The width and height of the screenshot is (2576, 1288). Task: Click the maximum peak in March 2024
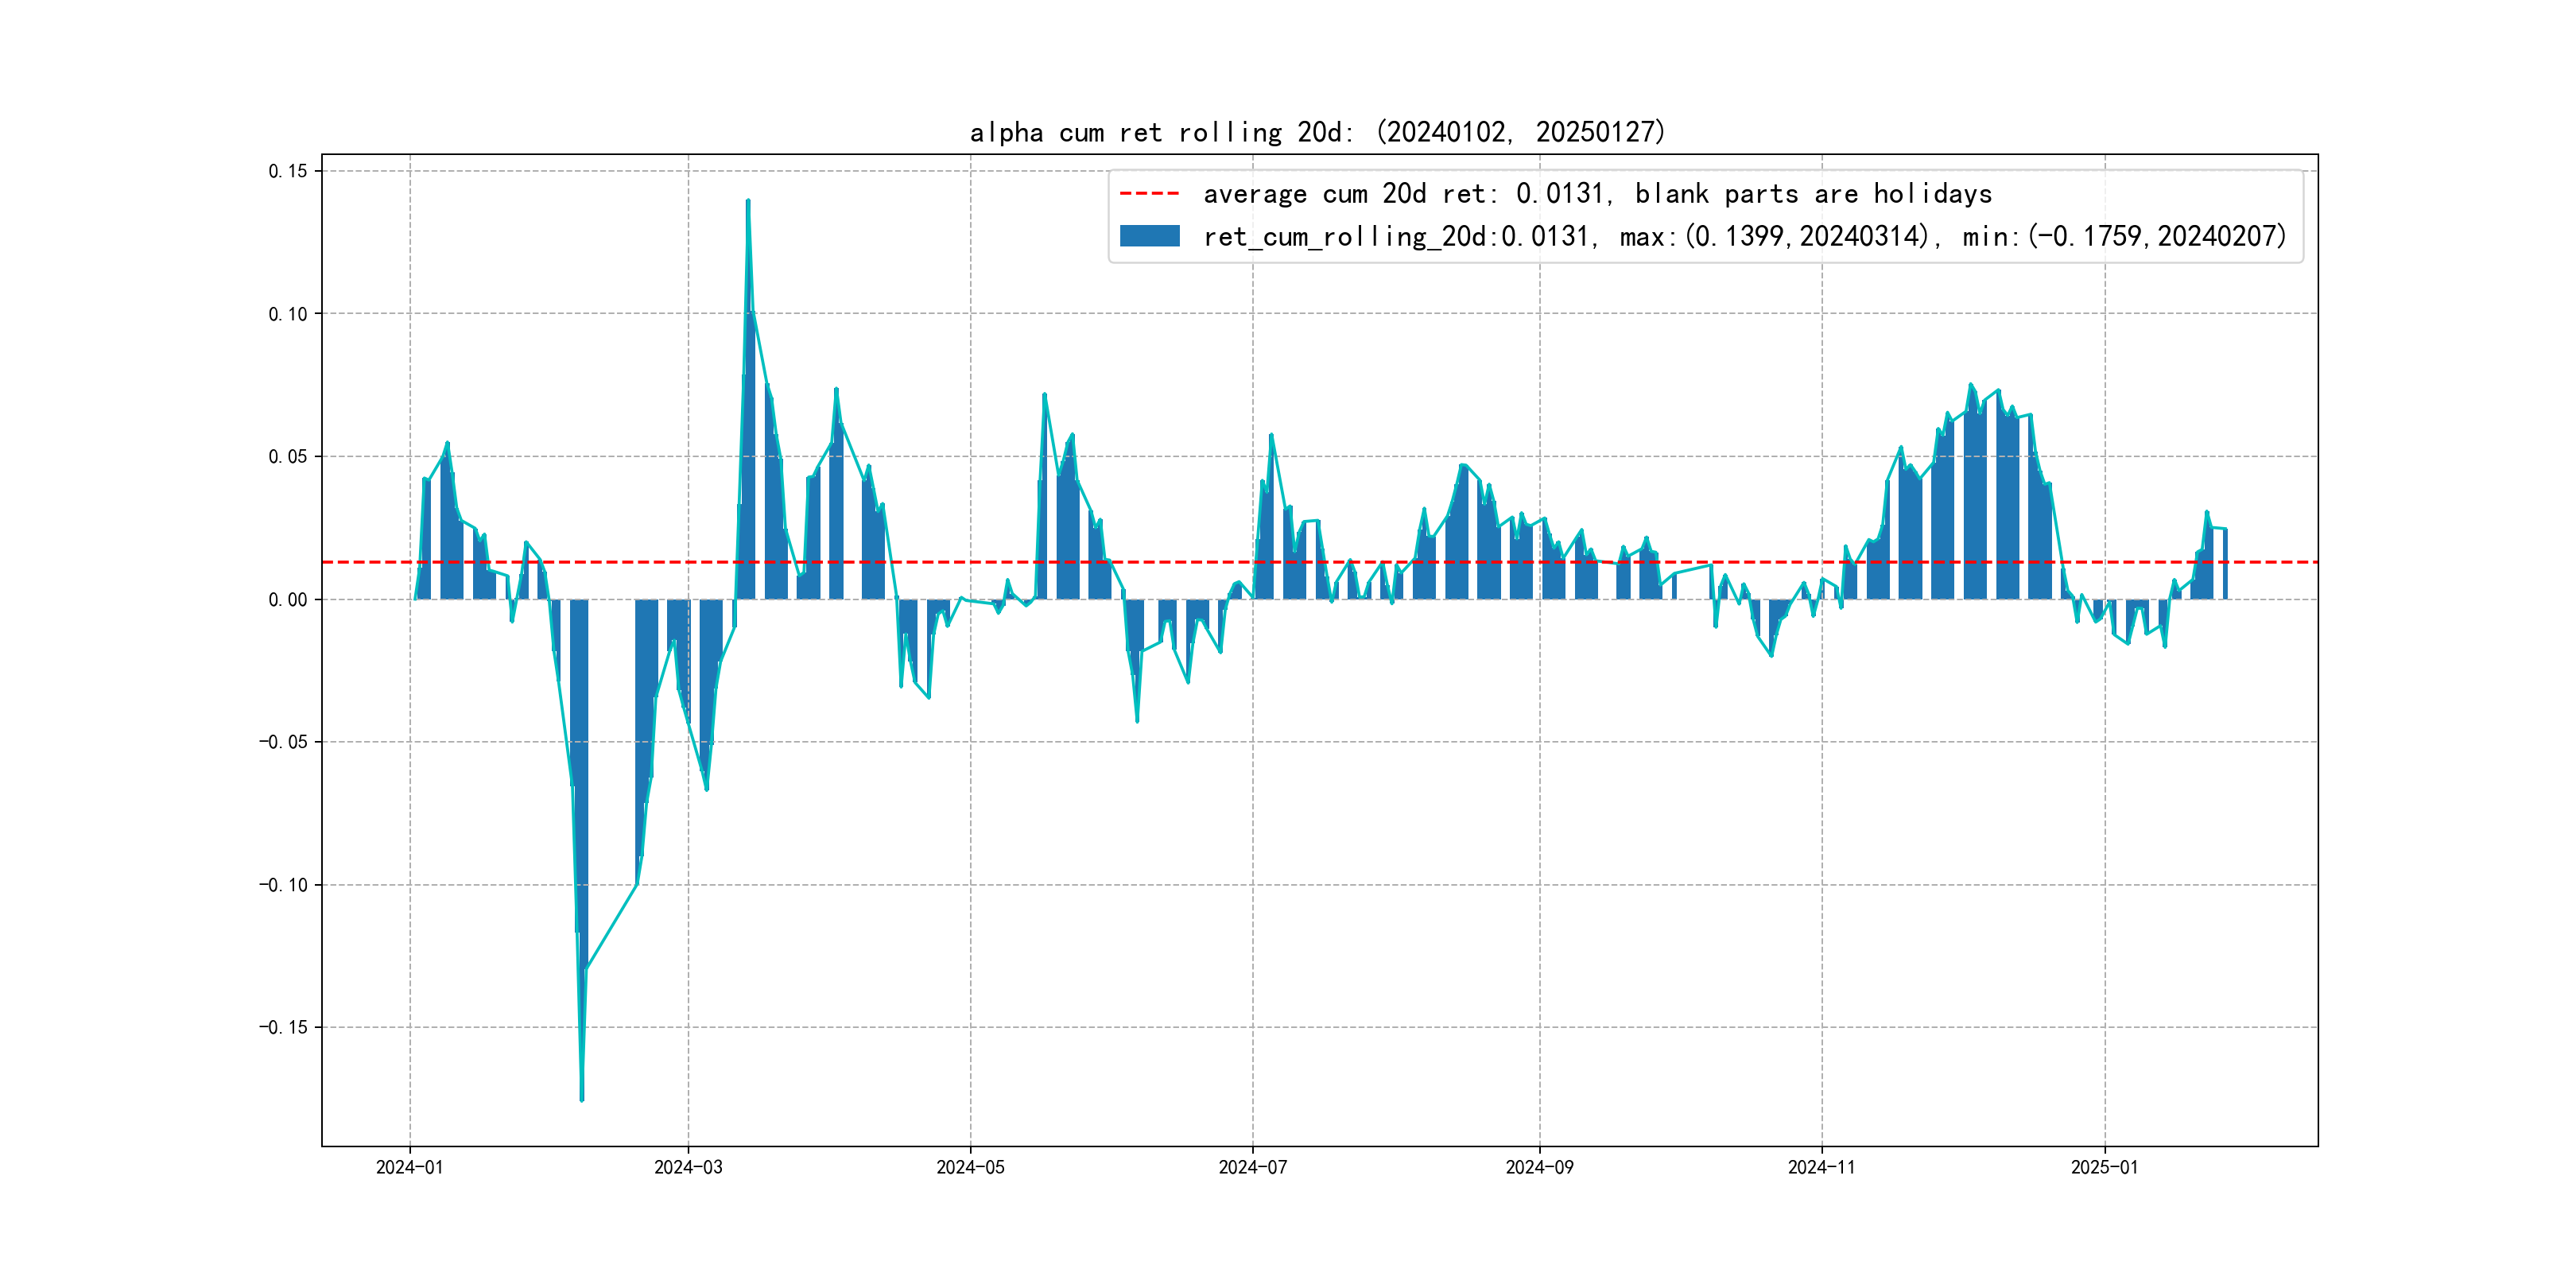click(748, 203)
